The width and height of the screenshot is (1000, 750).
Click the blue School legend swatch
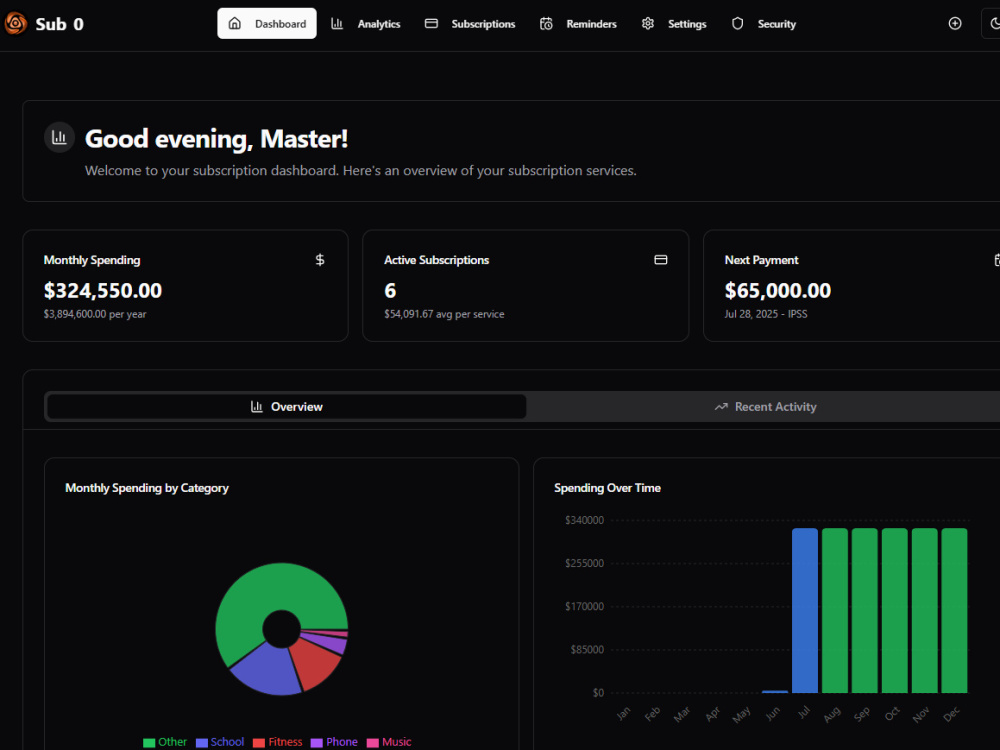(202, 742)
